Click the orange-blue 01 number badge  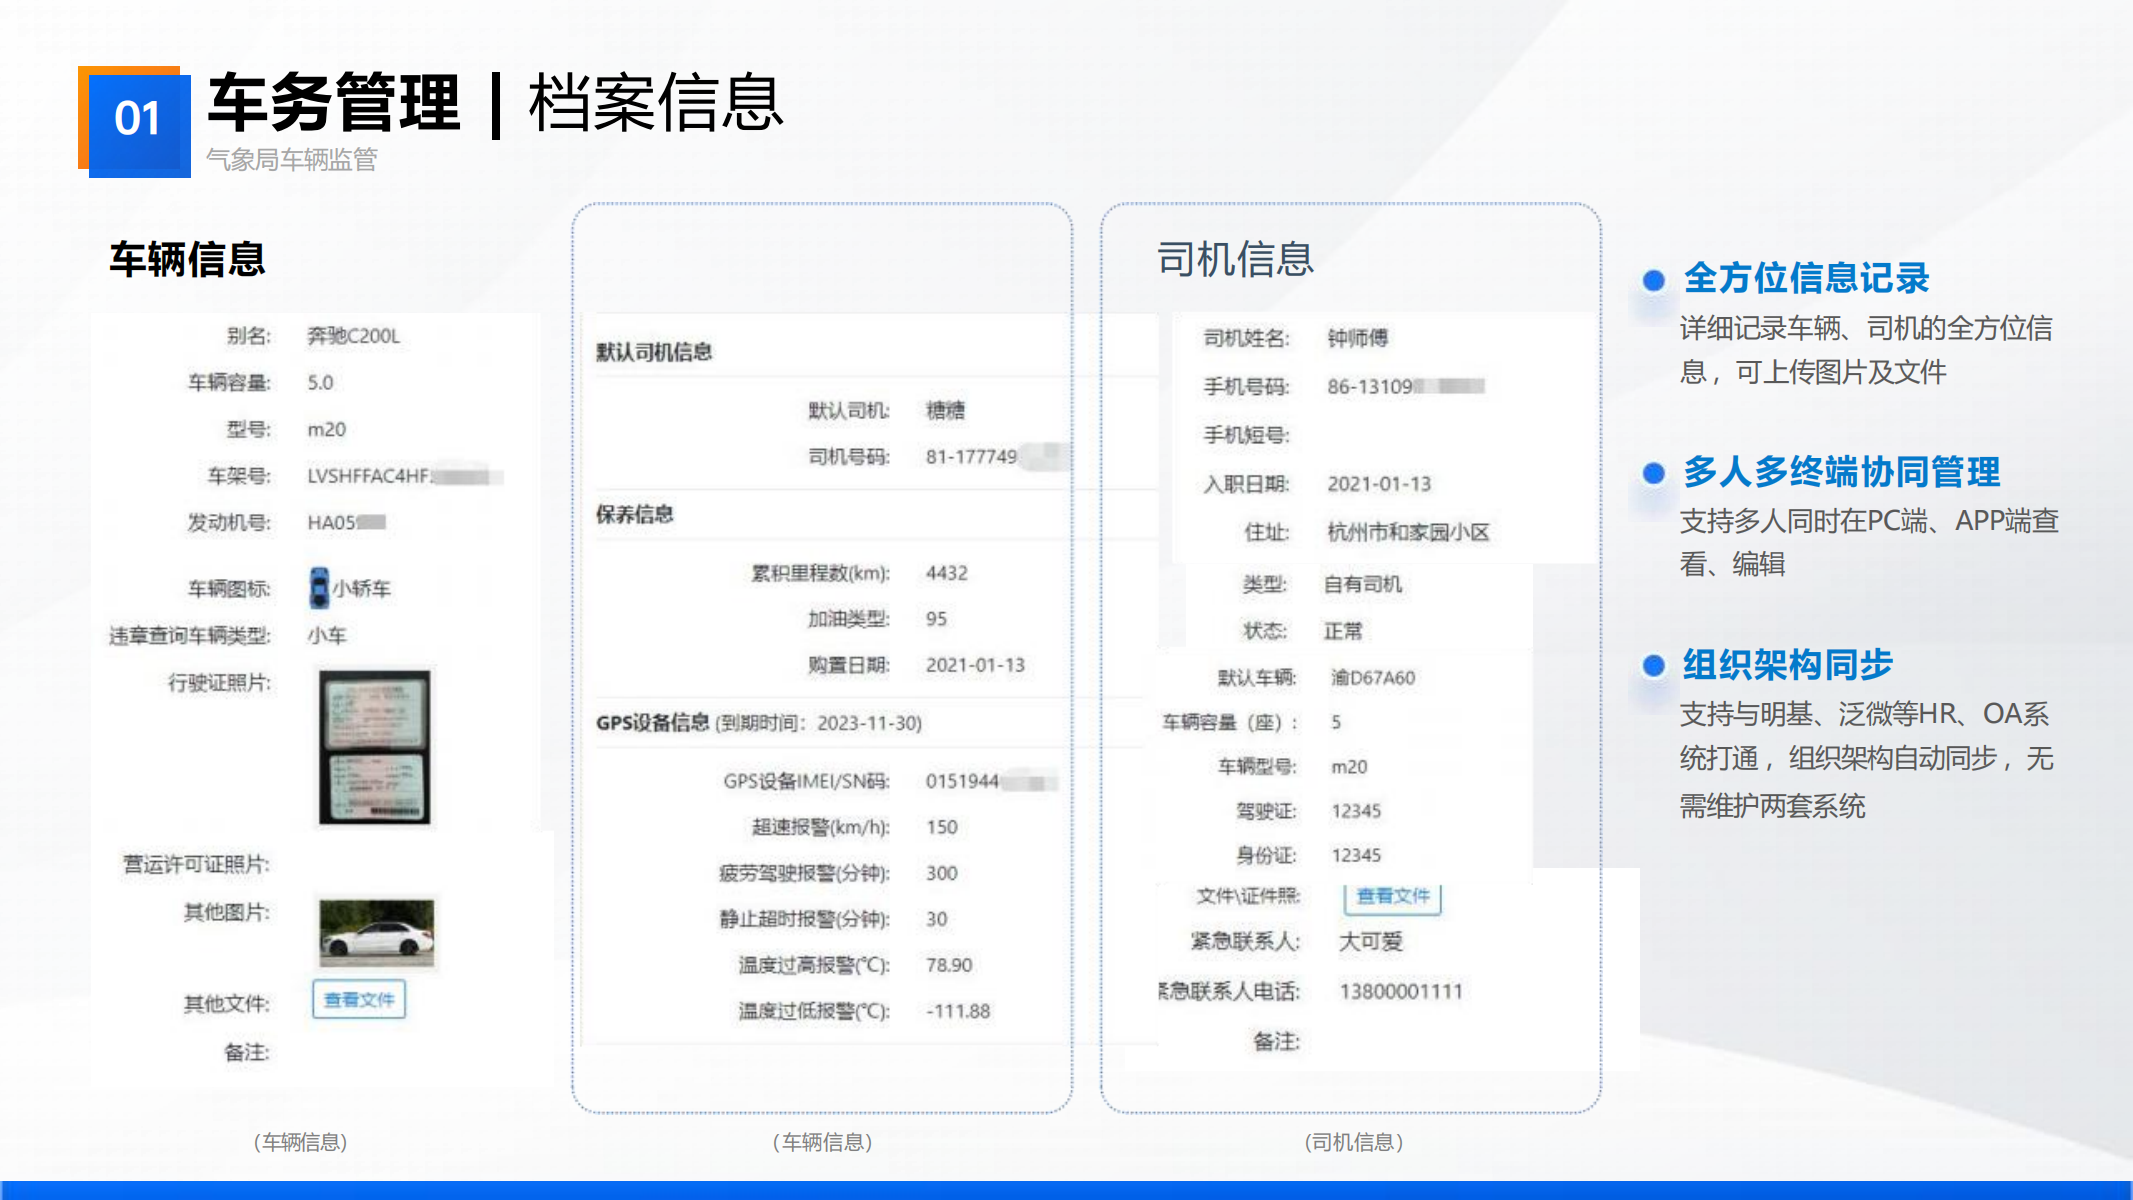coord(137,121)
